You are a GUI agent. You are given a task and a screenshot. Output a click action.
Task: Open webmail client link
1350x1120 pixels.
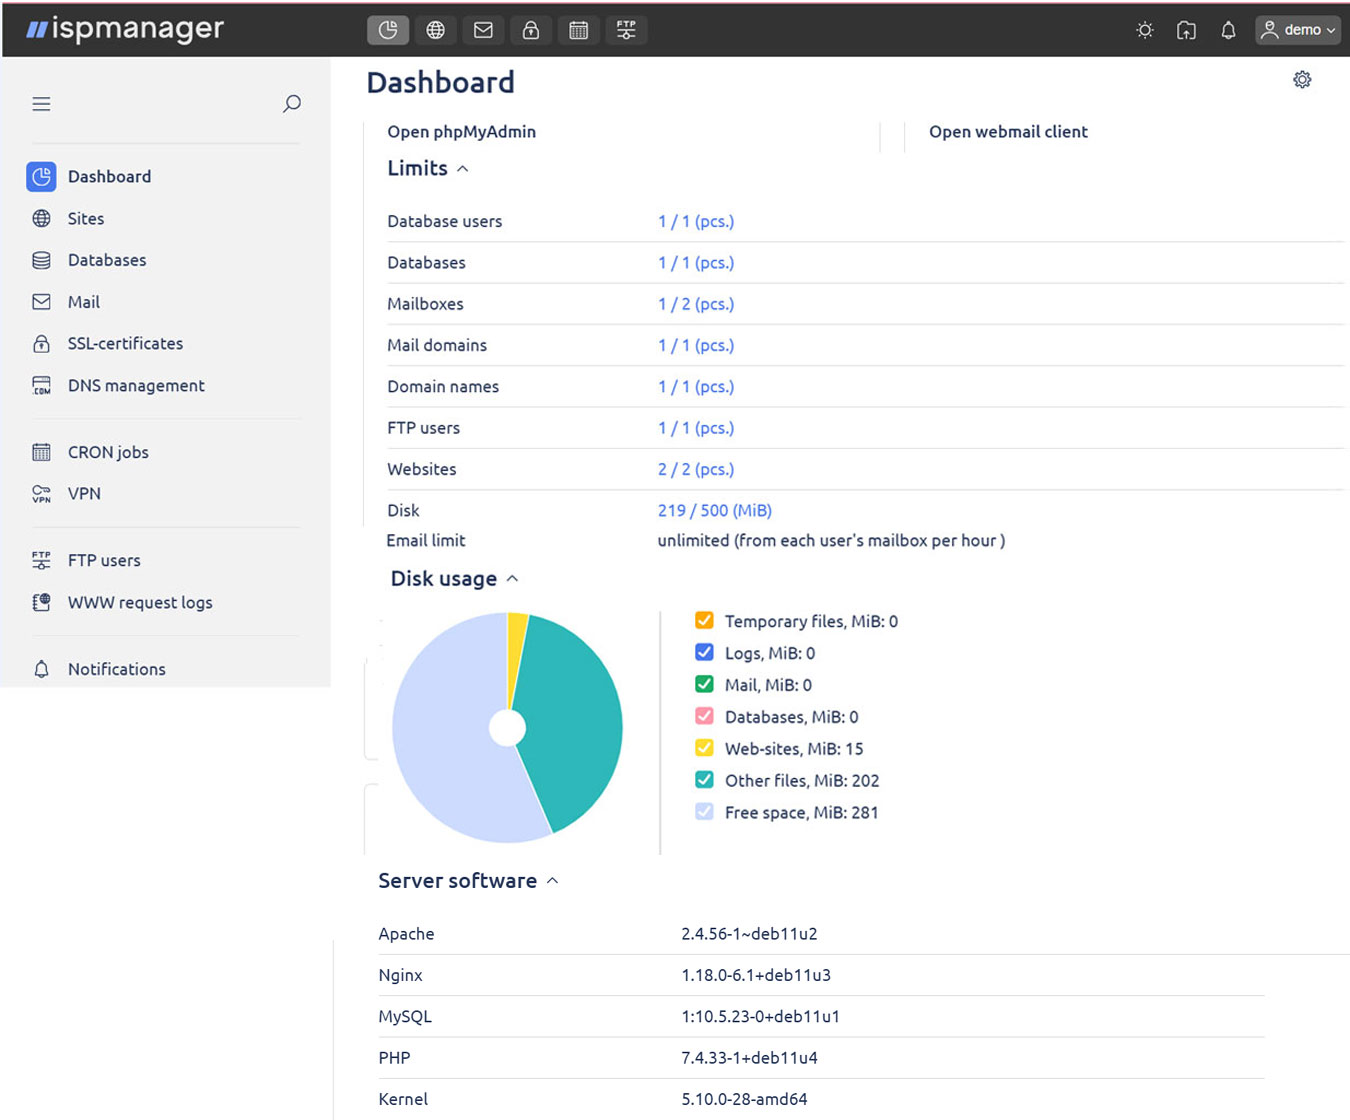click(x=1008, y=132)
